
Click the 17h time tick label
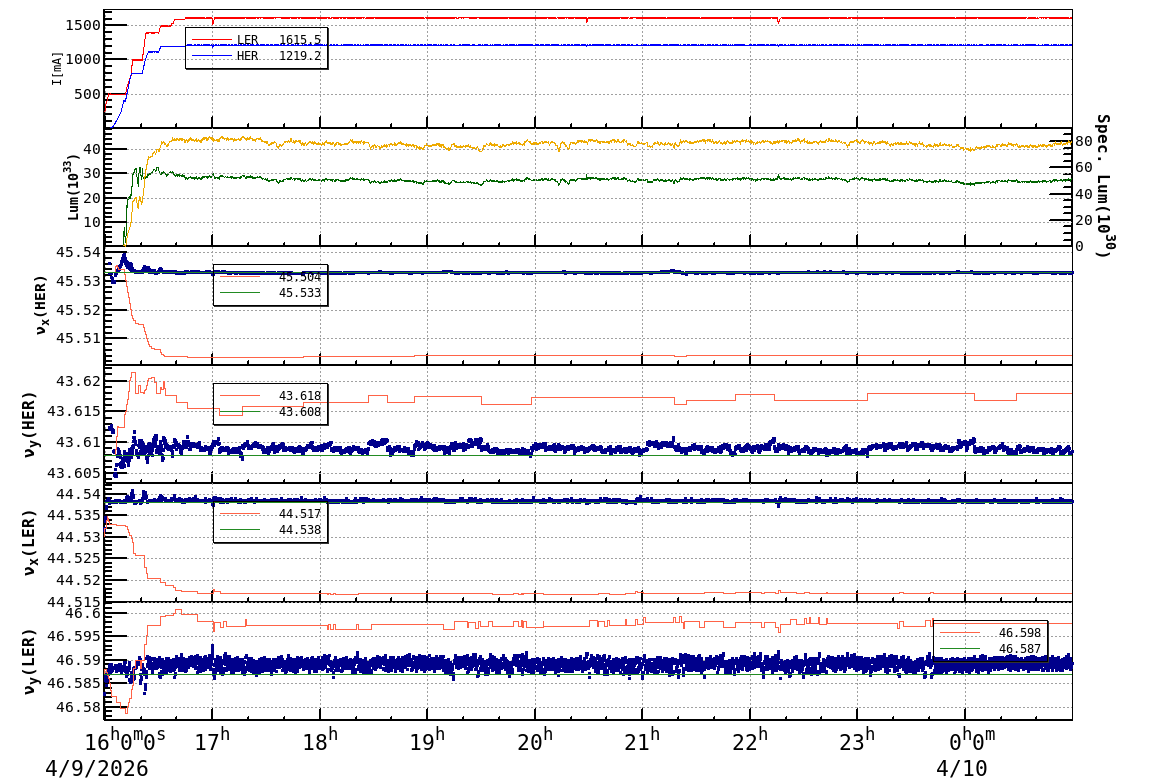(213, 741)
